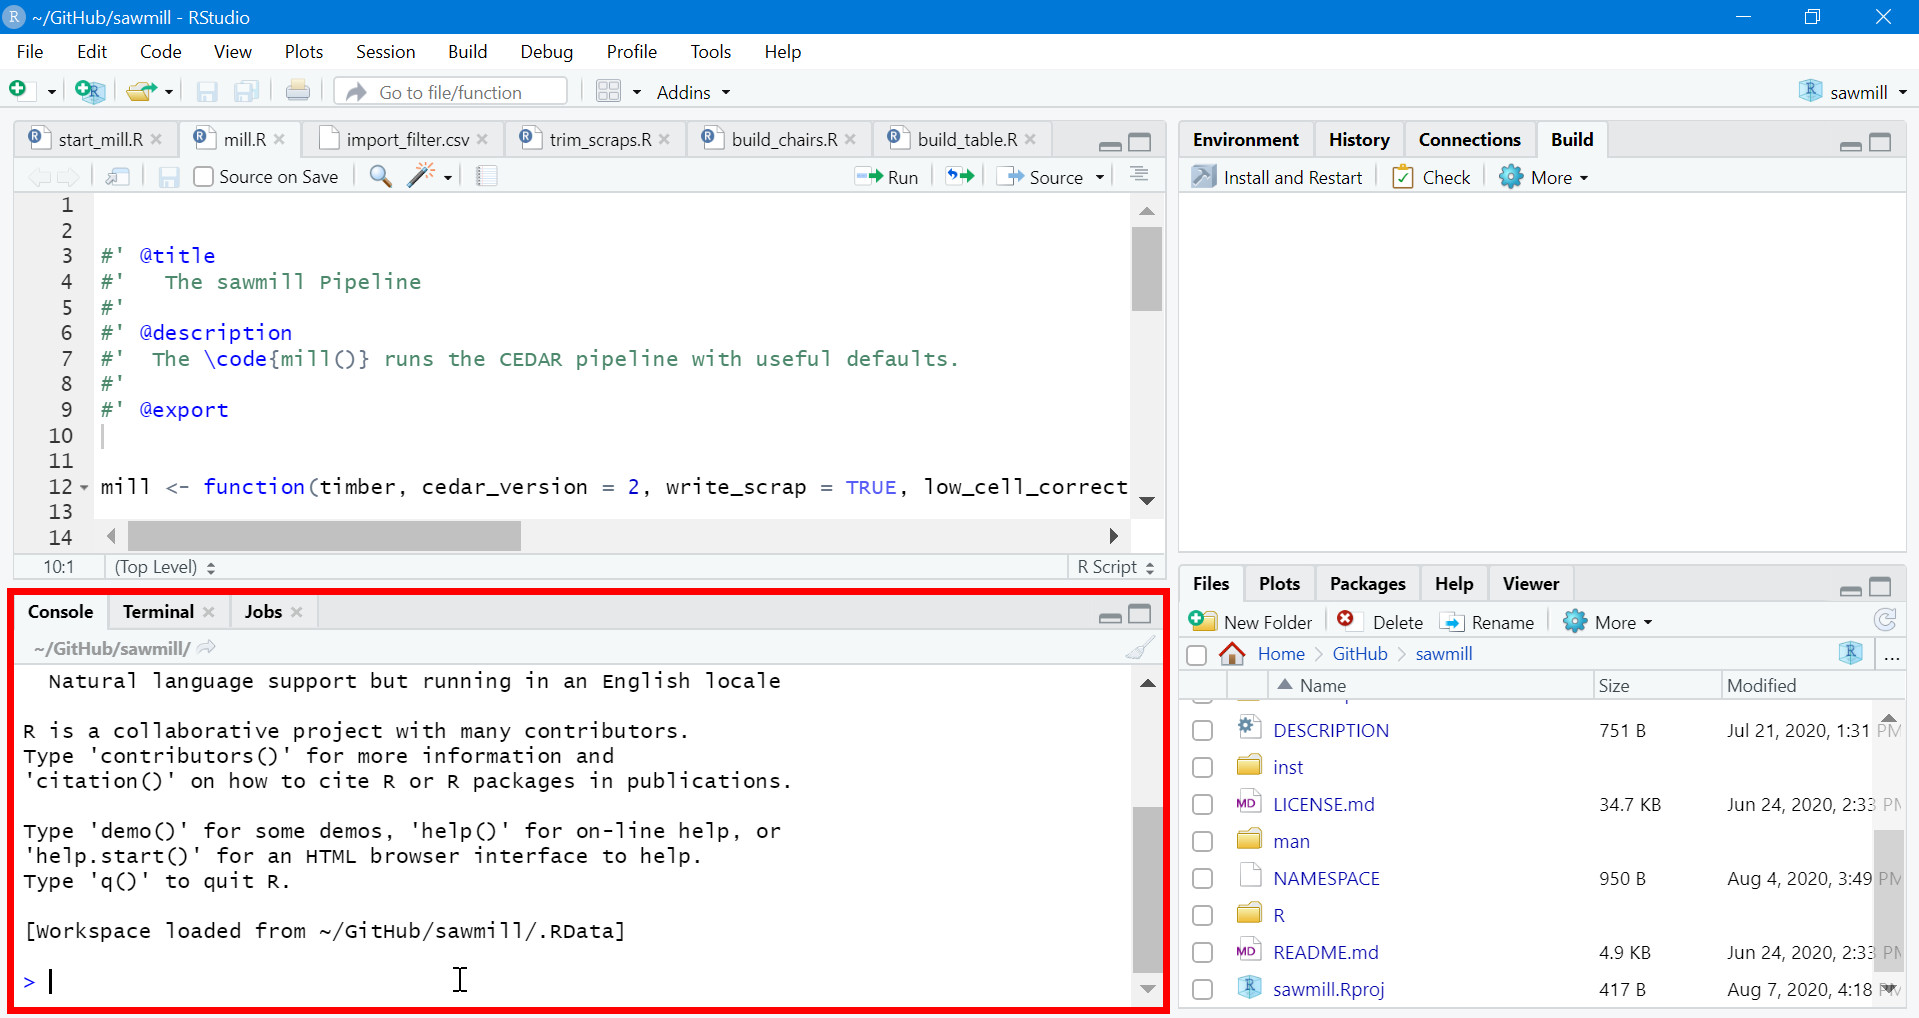Check the select-all files checkbox
The height and width of the screenshot is (1018, 1919).
[1196, 655]
